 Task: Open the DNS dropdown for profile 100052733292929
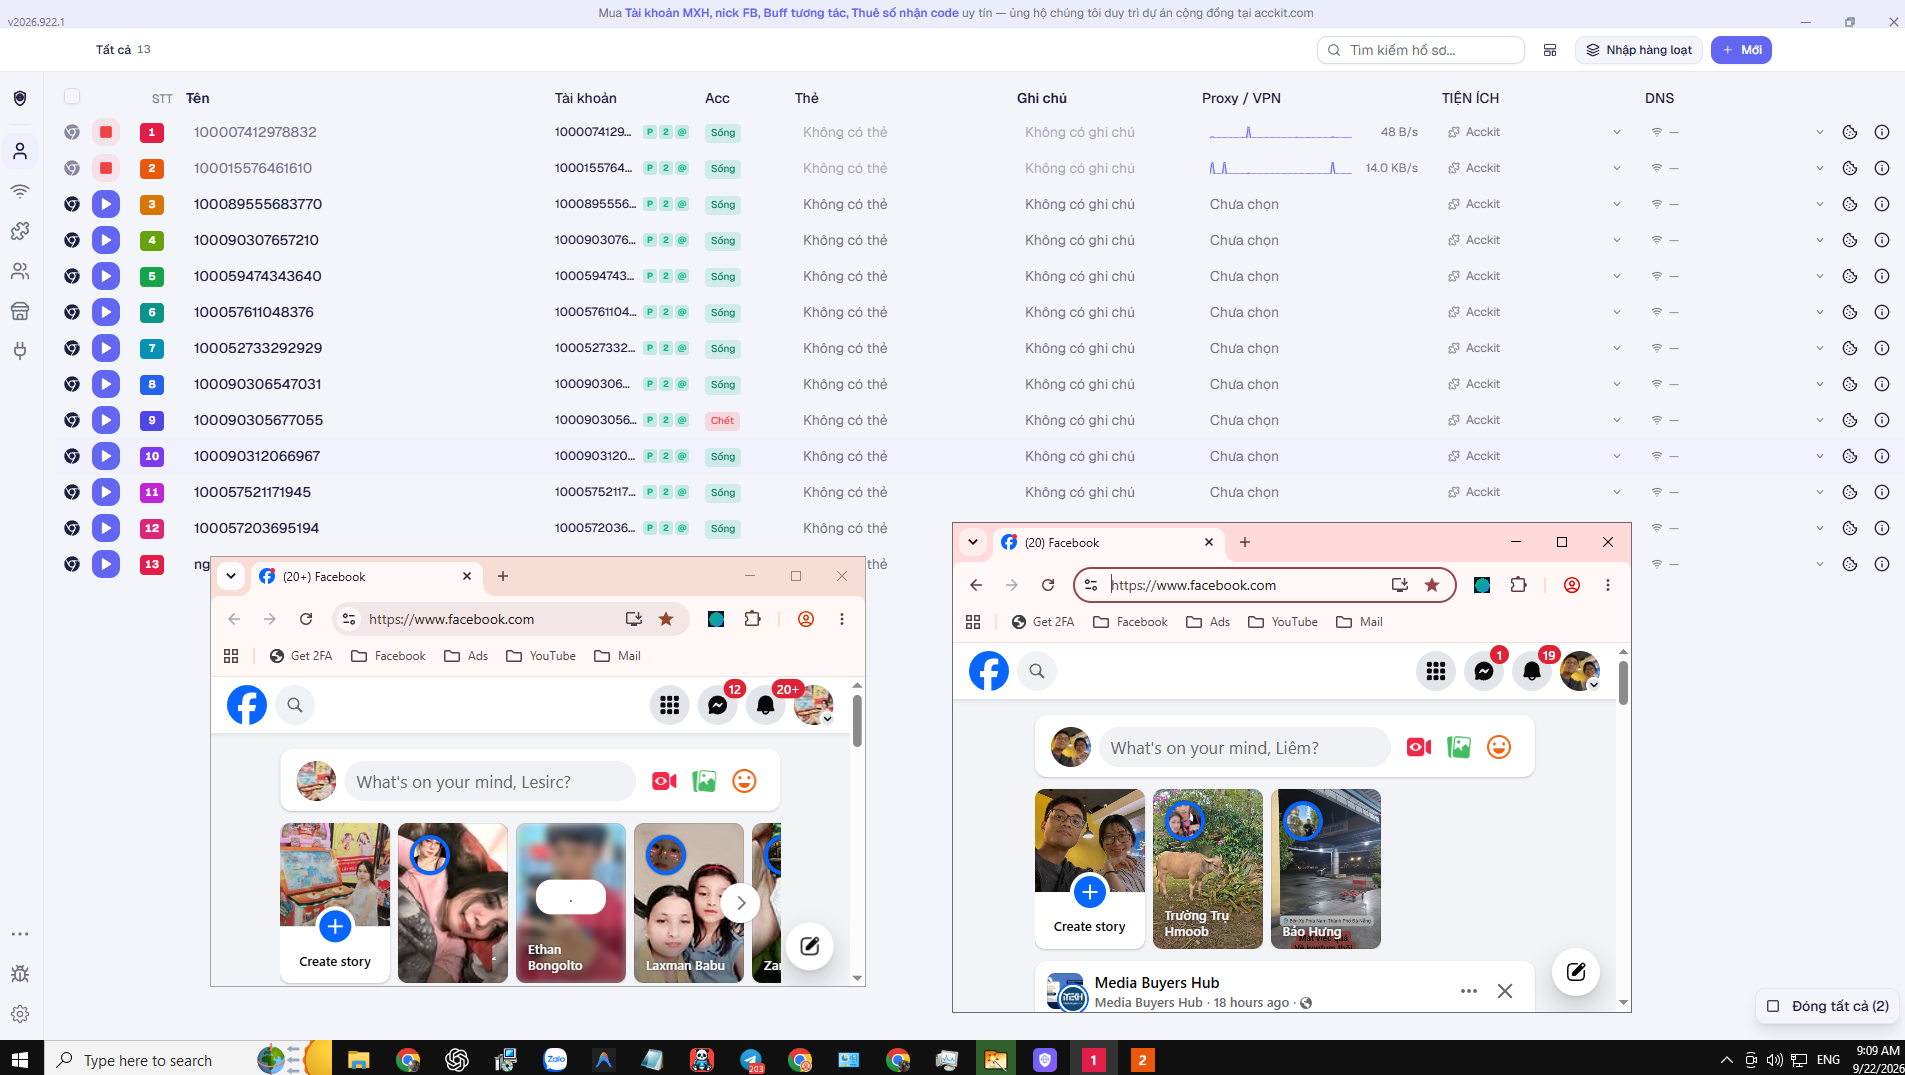click(1820, 348)
